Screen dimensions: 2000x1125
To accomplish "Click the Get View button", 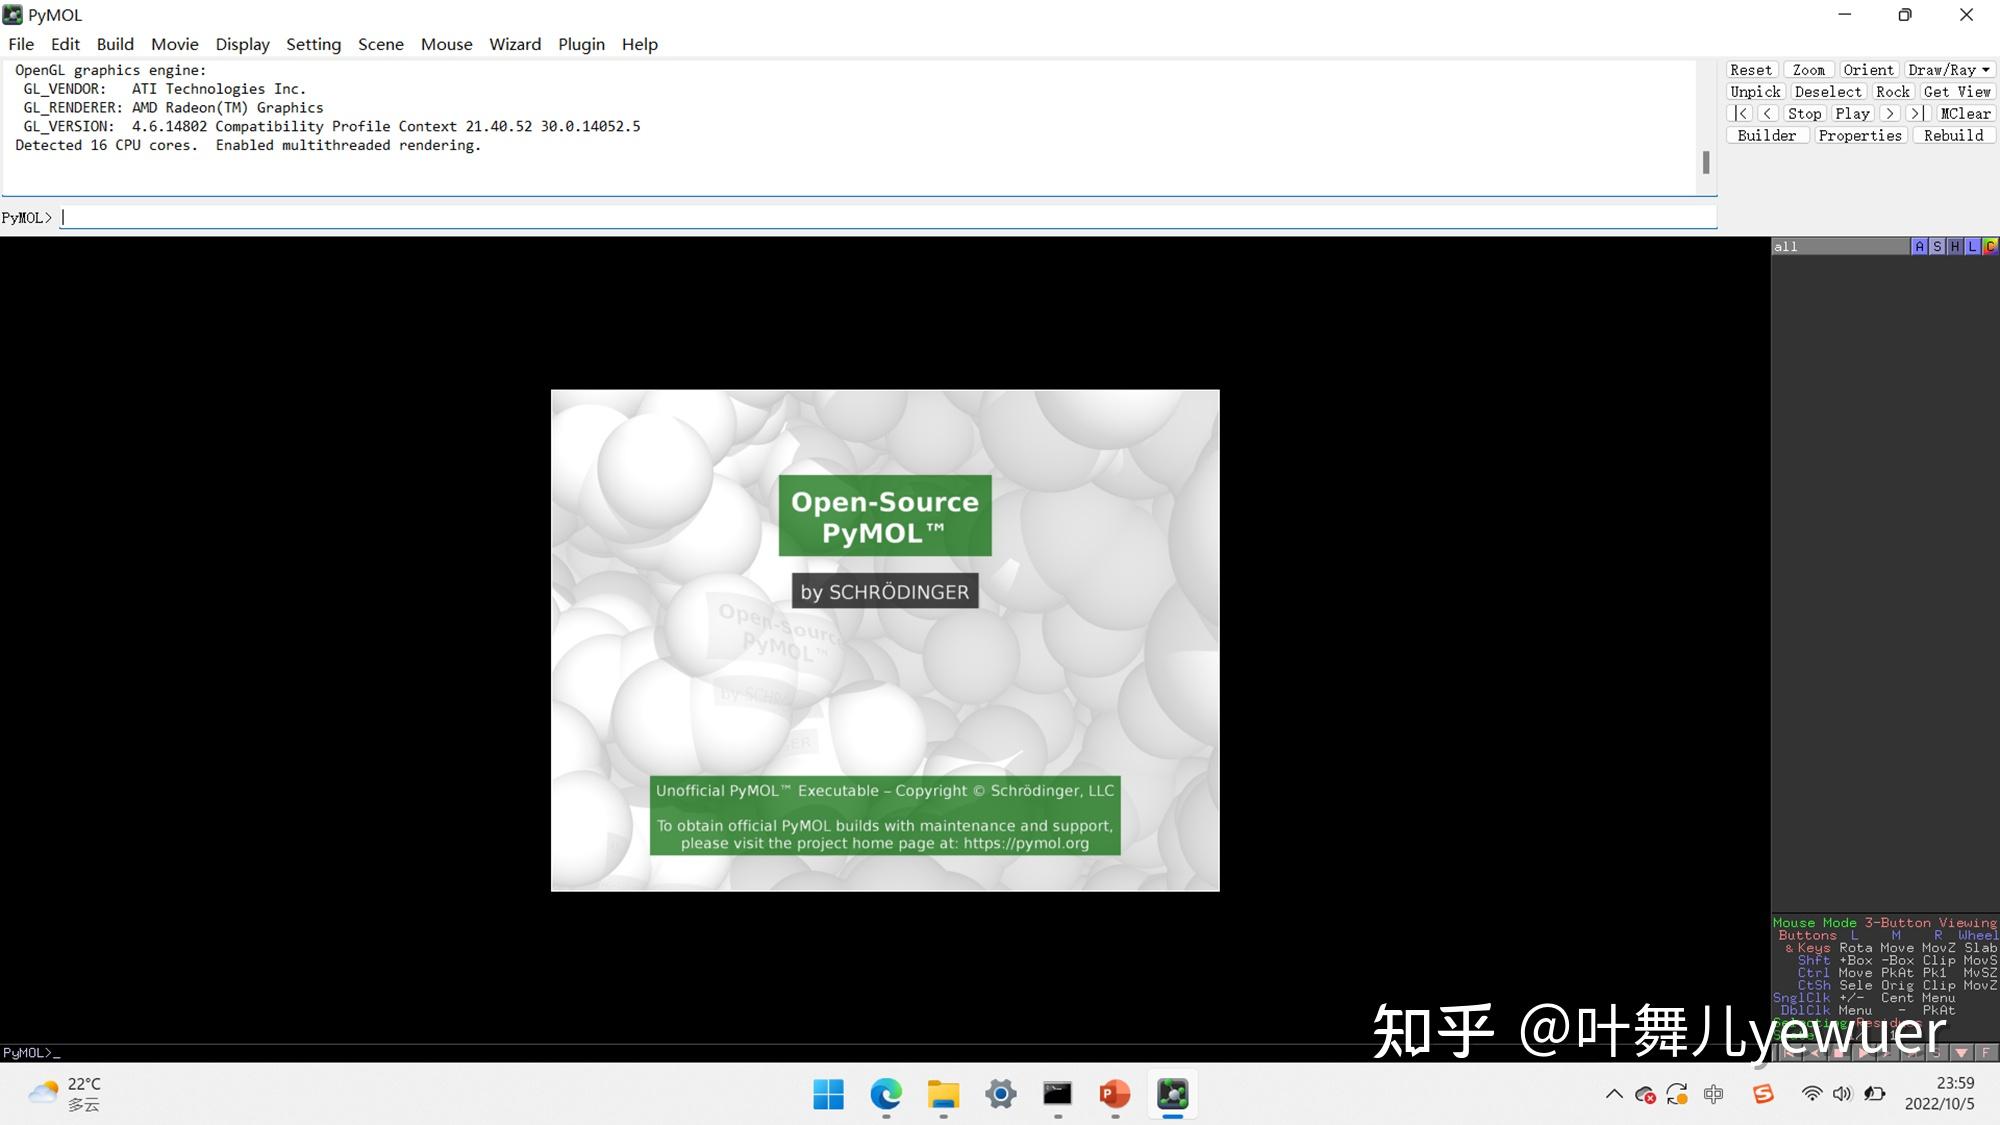I will coord(1957,92).
